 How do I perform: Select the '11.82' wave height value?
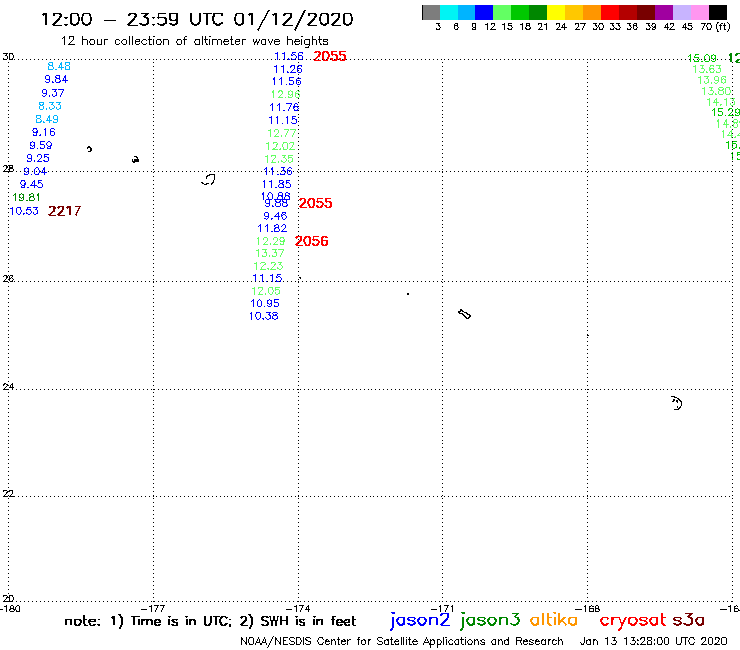[x=272, y=228]
